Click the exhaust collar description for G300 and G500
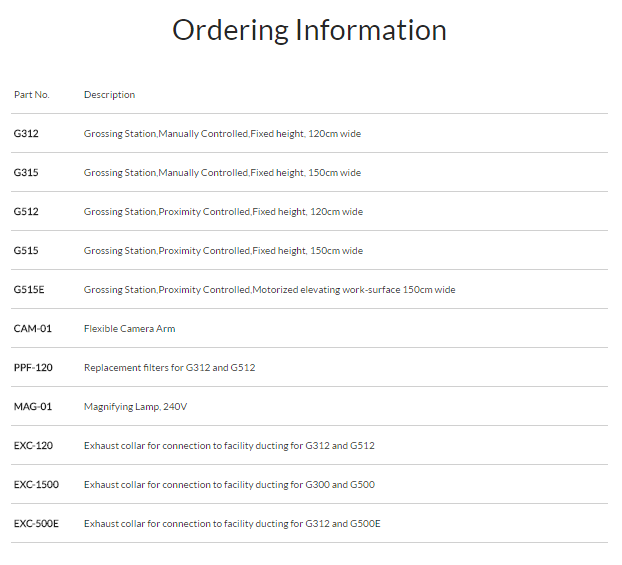Viewport: 622px width, 565px height. (229, 485)
